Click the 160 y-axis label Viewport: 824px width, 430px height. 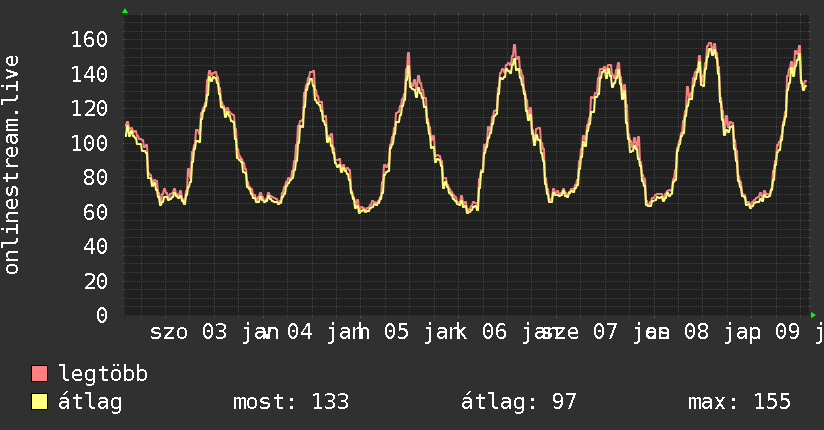click(90, 40)
